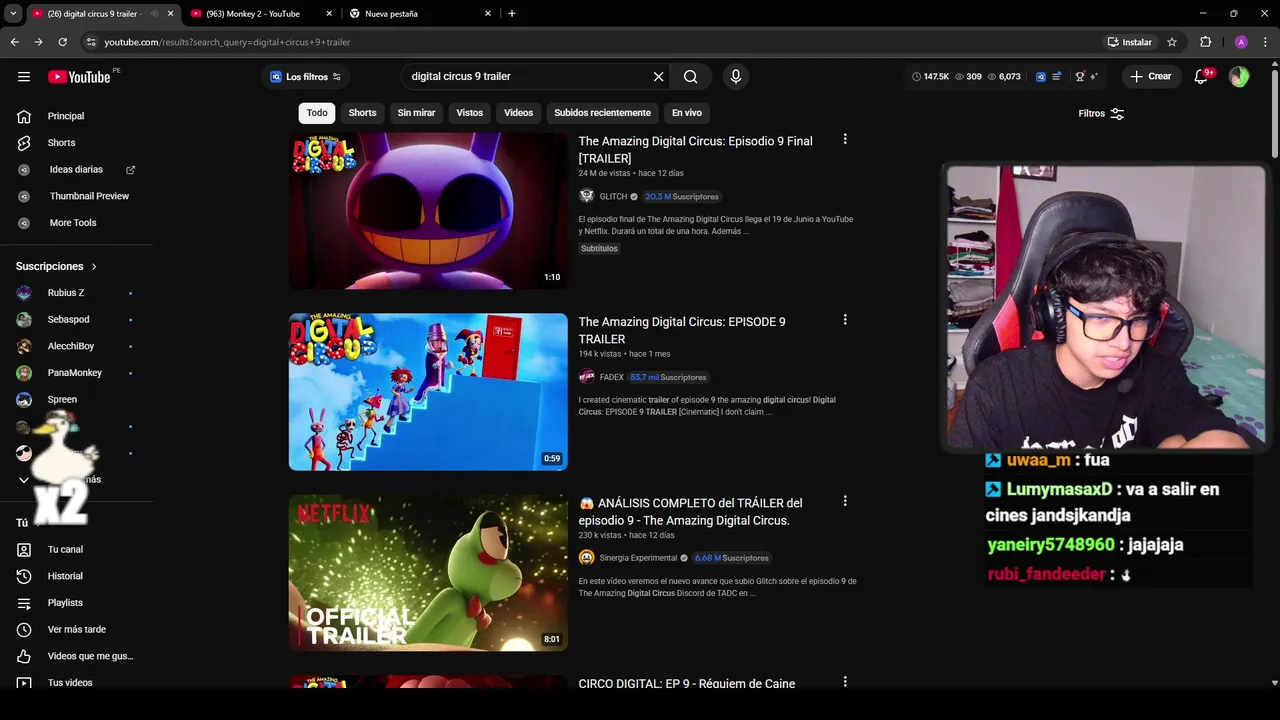The image size is (1280, 720).
Task: Switch to the Monkey 2 - YouTube tab
Action: 262,14
